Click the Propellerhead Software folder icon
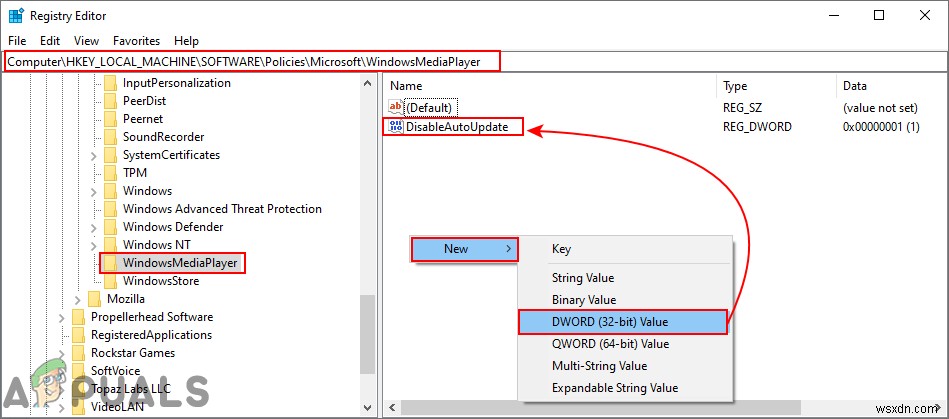Image resolution: width=949 pixels, height=419 pixels. (78, 317)
